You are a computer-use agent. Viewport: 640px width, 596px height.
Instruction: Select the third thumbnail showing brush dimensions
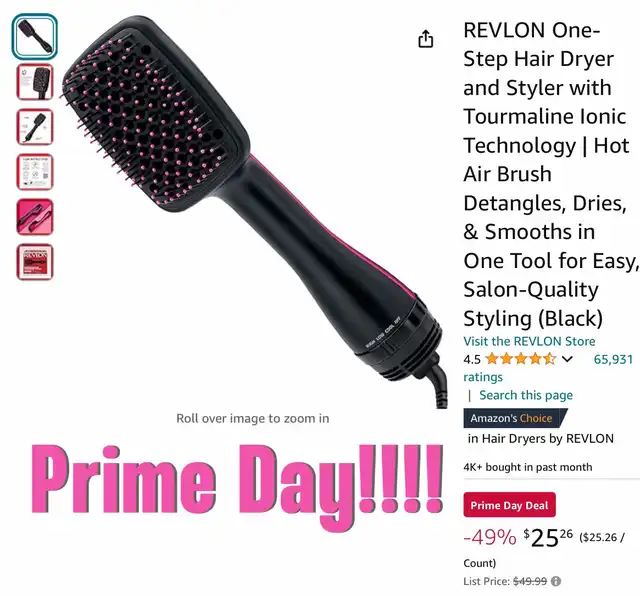35,127
